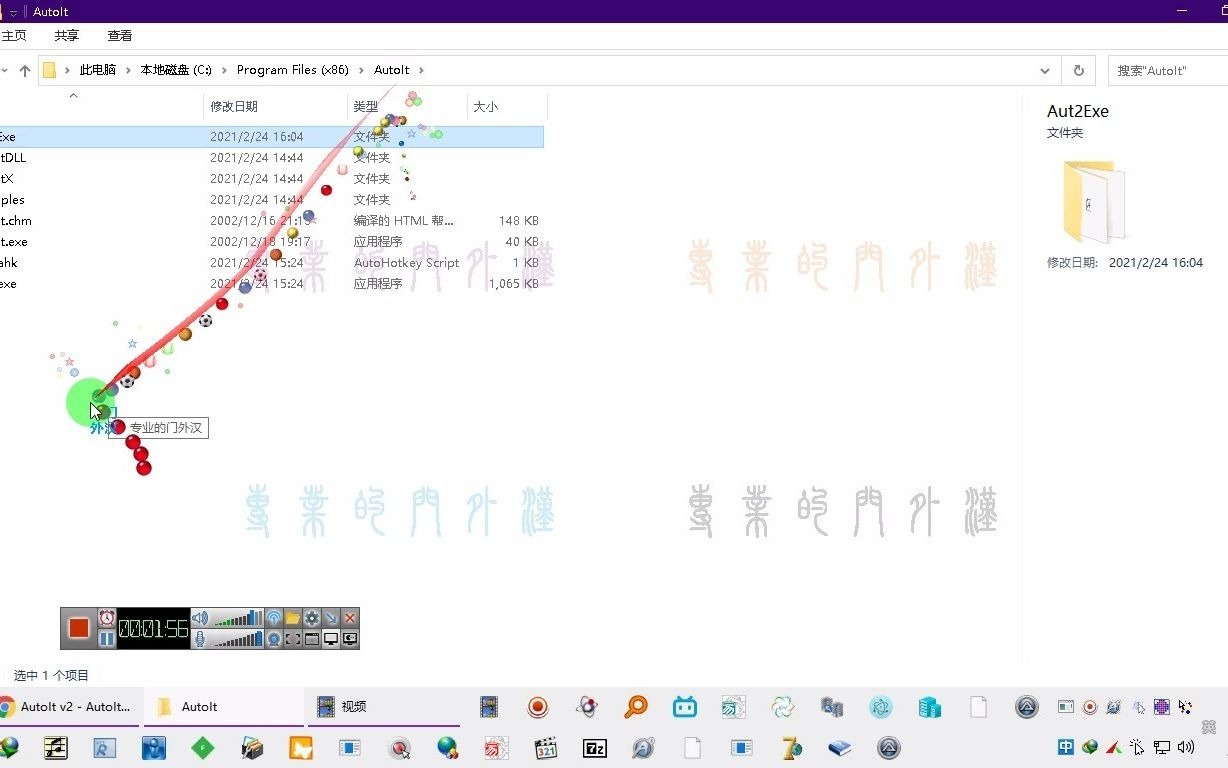Stop the recording with the red square button
Screen dimensions: 1228x768
[x=79, y=628]
